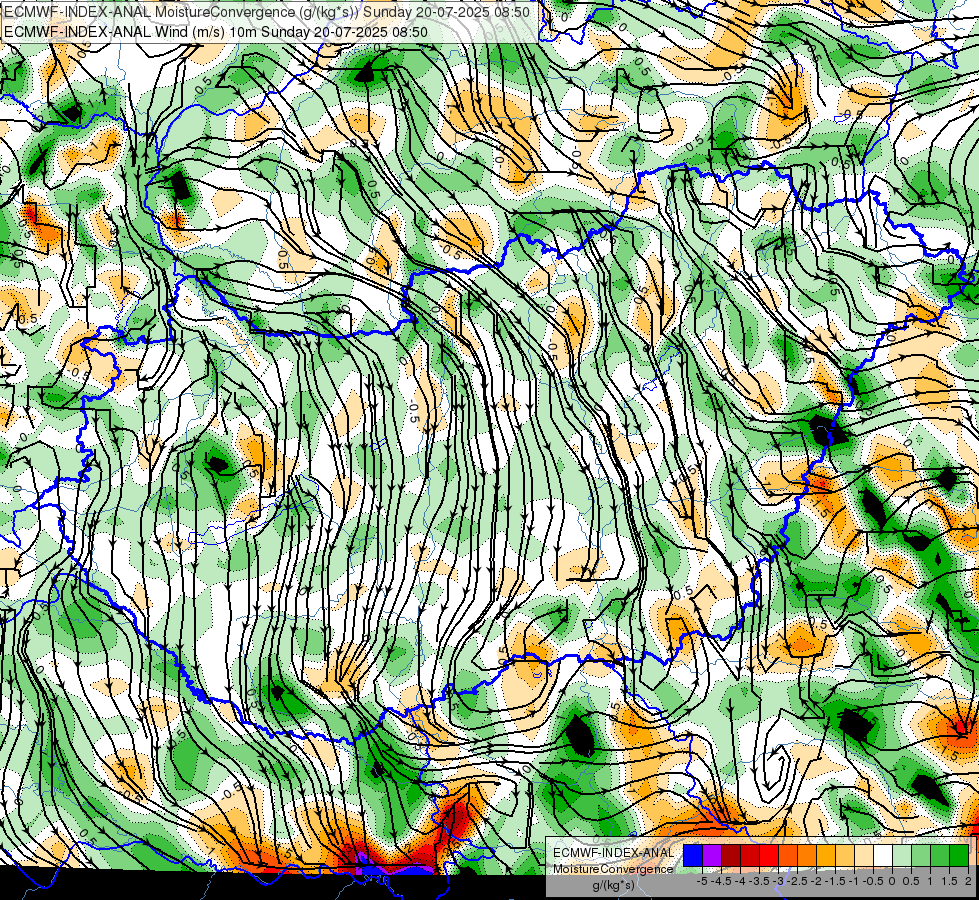Click the Wind (m/s) 10m title line
Image resolution: width=979 pixels, height=900 pixels.
216,31
